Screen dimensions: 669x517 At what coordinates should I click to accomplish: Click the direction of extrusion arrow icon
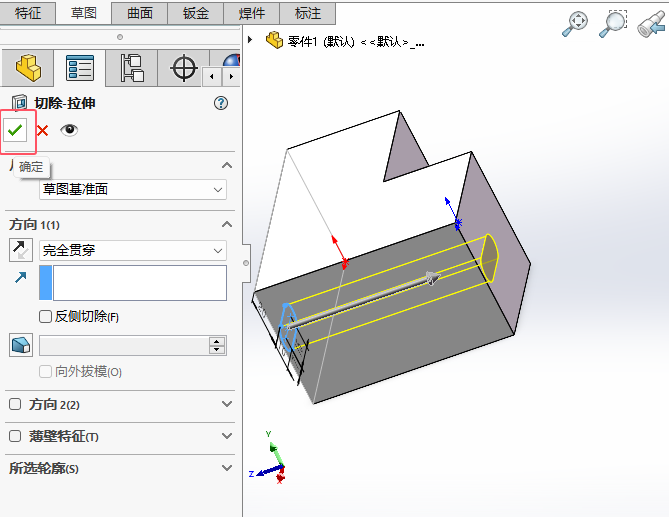[x=20, y=278]
